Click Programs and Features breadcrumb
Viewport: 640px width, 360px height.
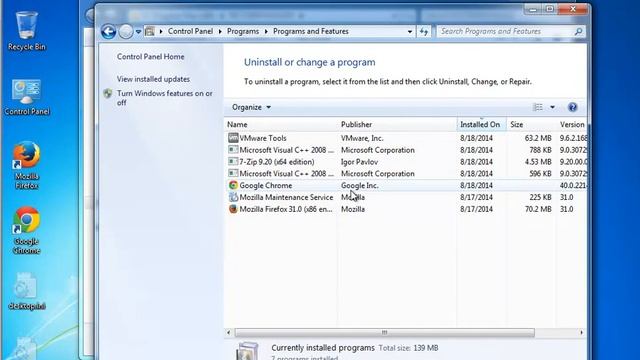(311, 31)
